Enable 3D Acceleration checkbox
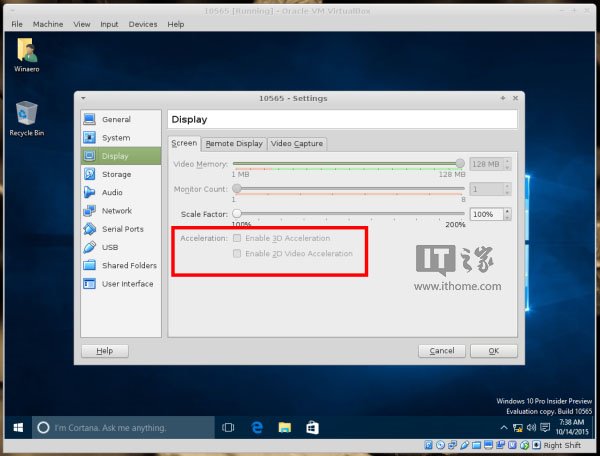This screenshot has height=456, width=600. (237, 238)
